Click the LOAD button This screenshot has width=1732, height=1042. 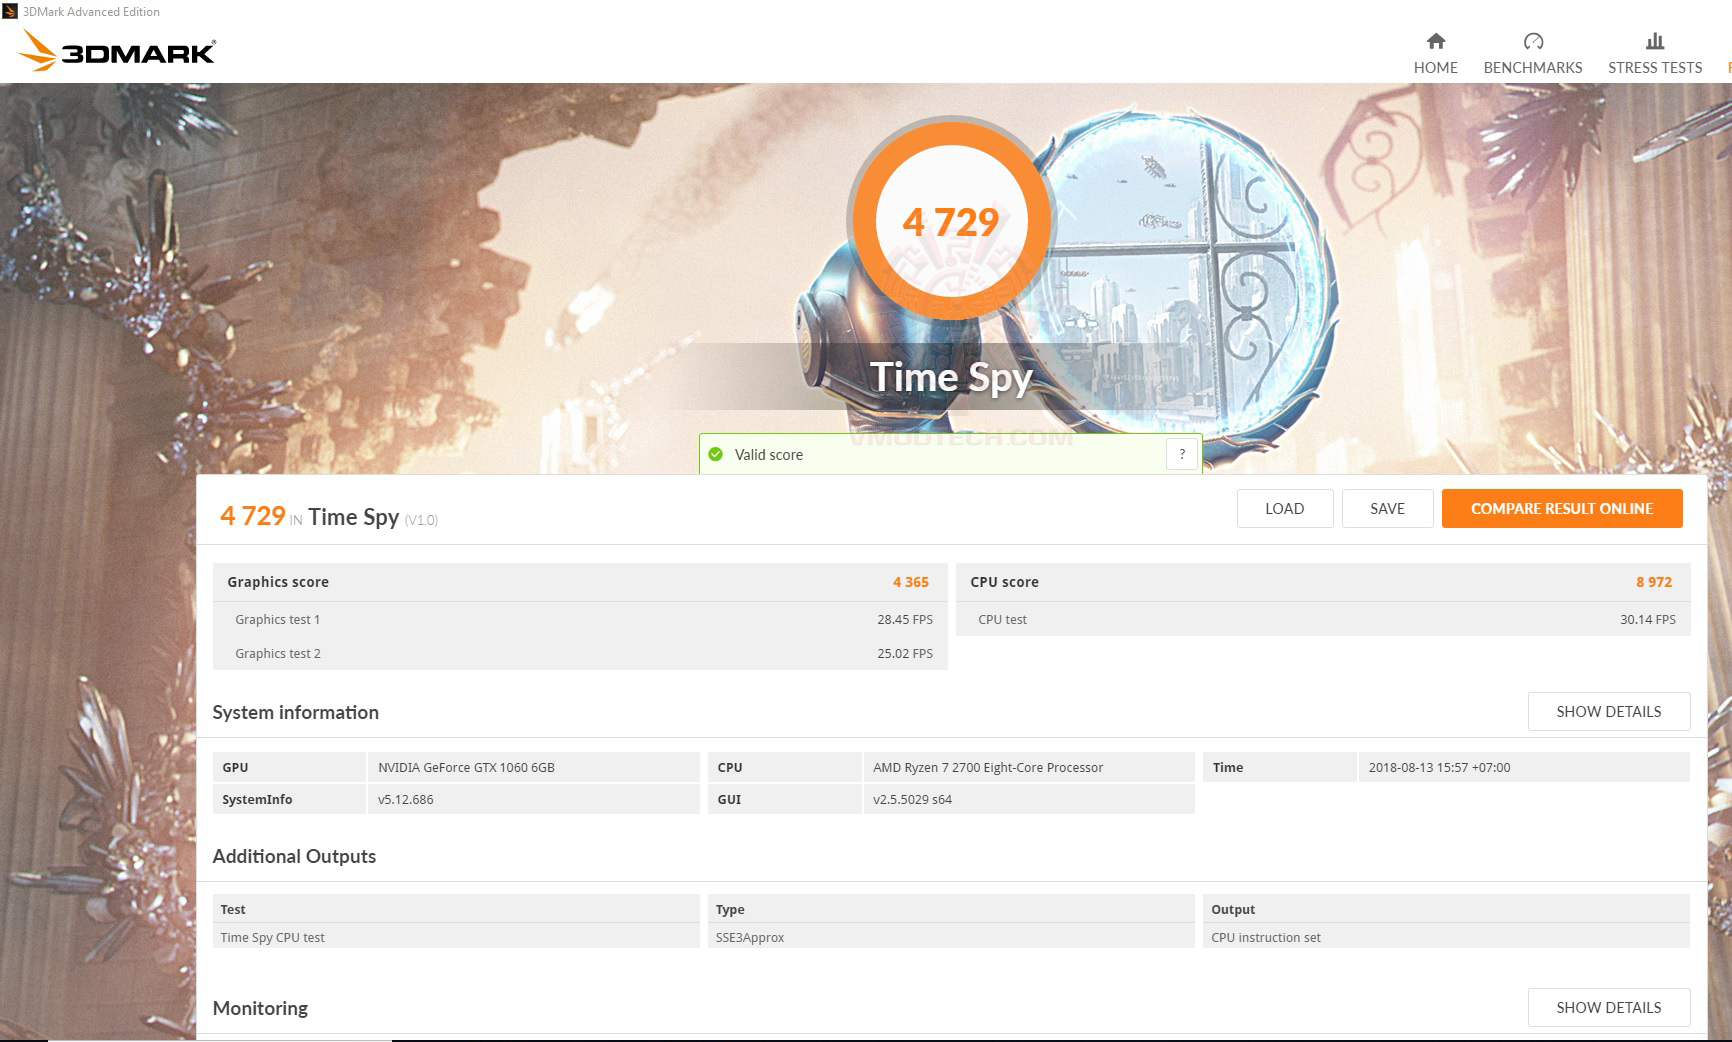(1284, 508)
